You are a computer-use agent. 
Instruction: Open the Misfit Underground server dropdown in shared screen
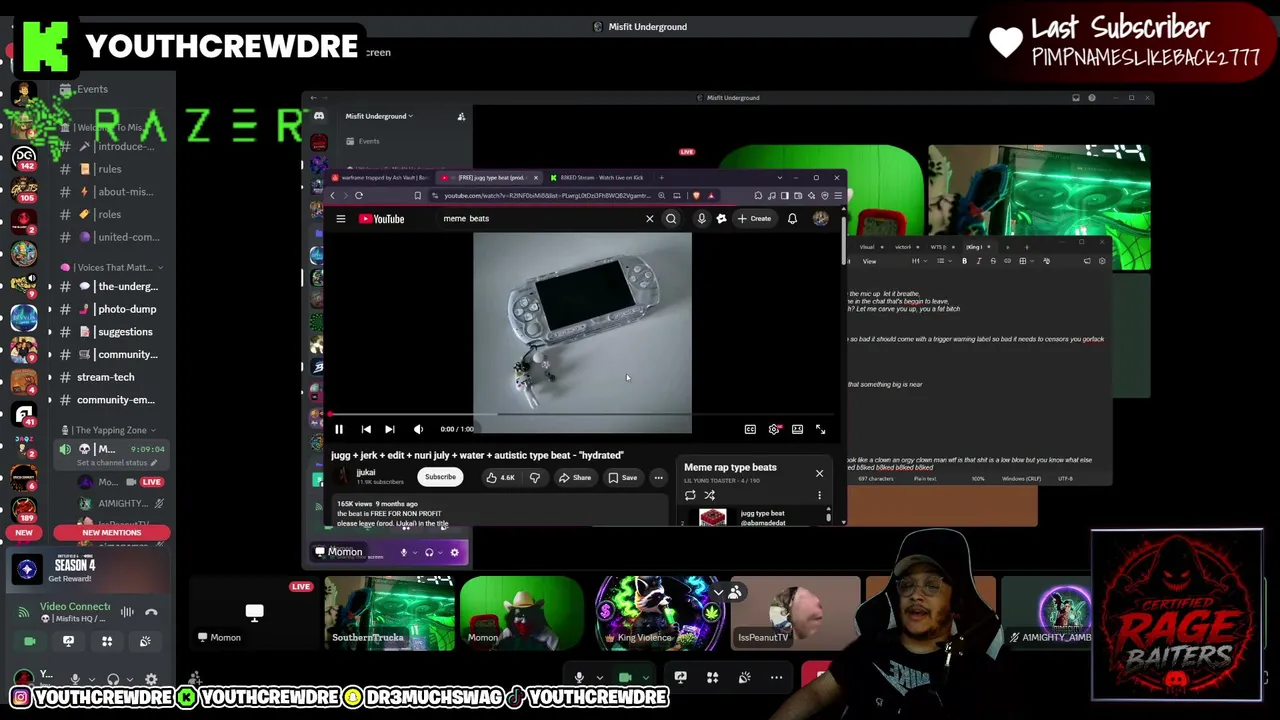click(x=379, y=116)
